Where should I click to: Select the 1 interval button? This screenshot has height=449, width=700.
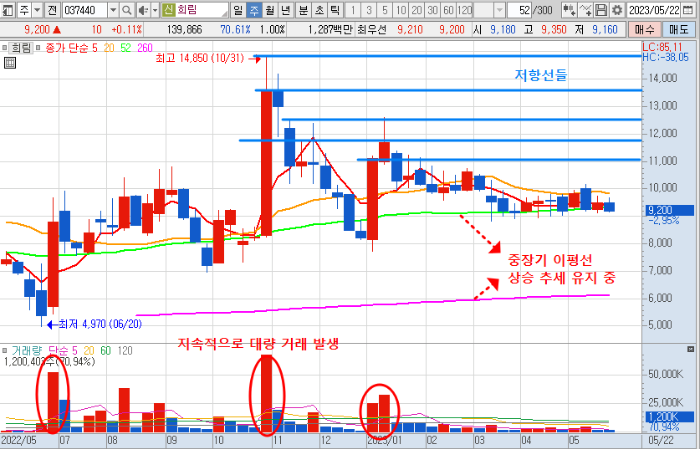pyautogui.click(x=353, y=10)
